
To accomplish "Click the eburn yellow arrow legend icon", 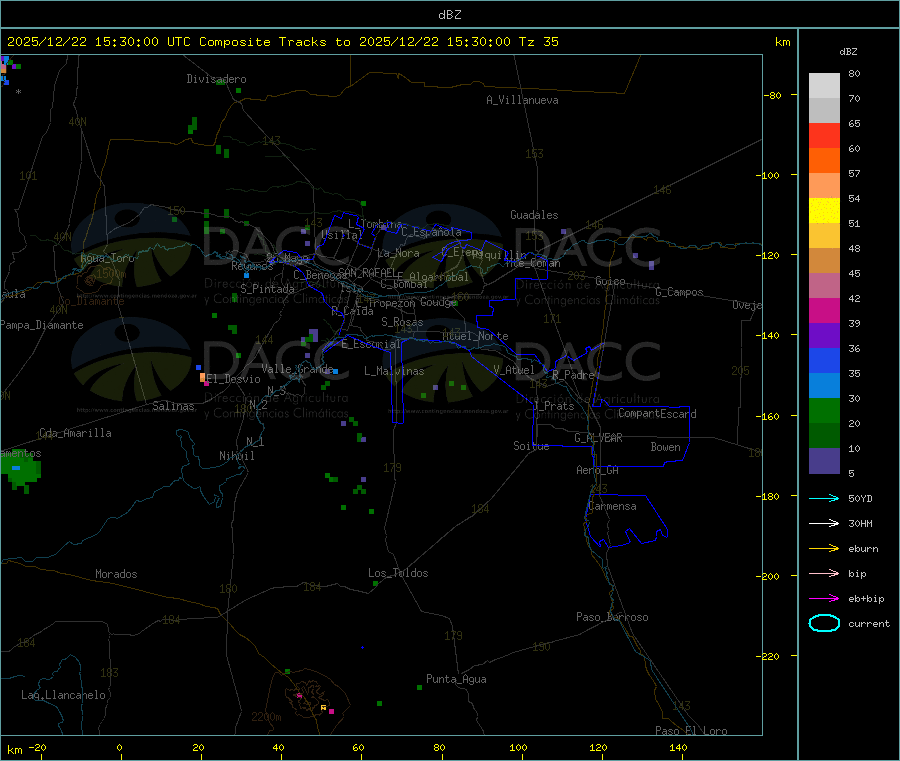I will click(824, 548).
